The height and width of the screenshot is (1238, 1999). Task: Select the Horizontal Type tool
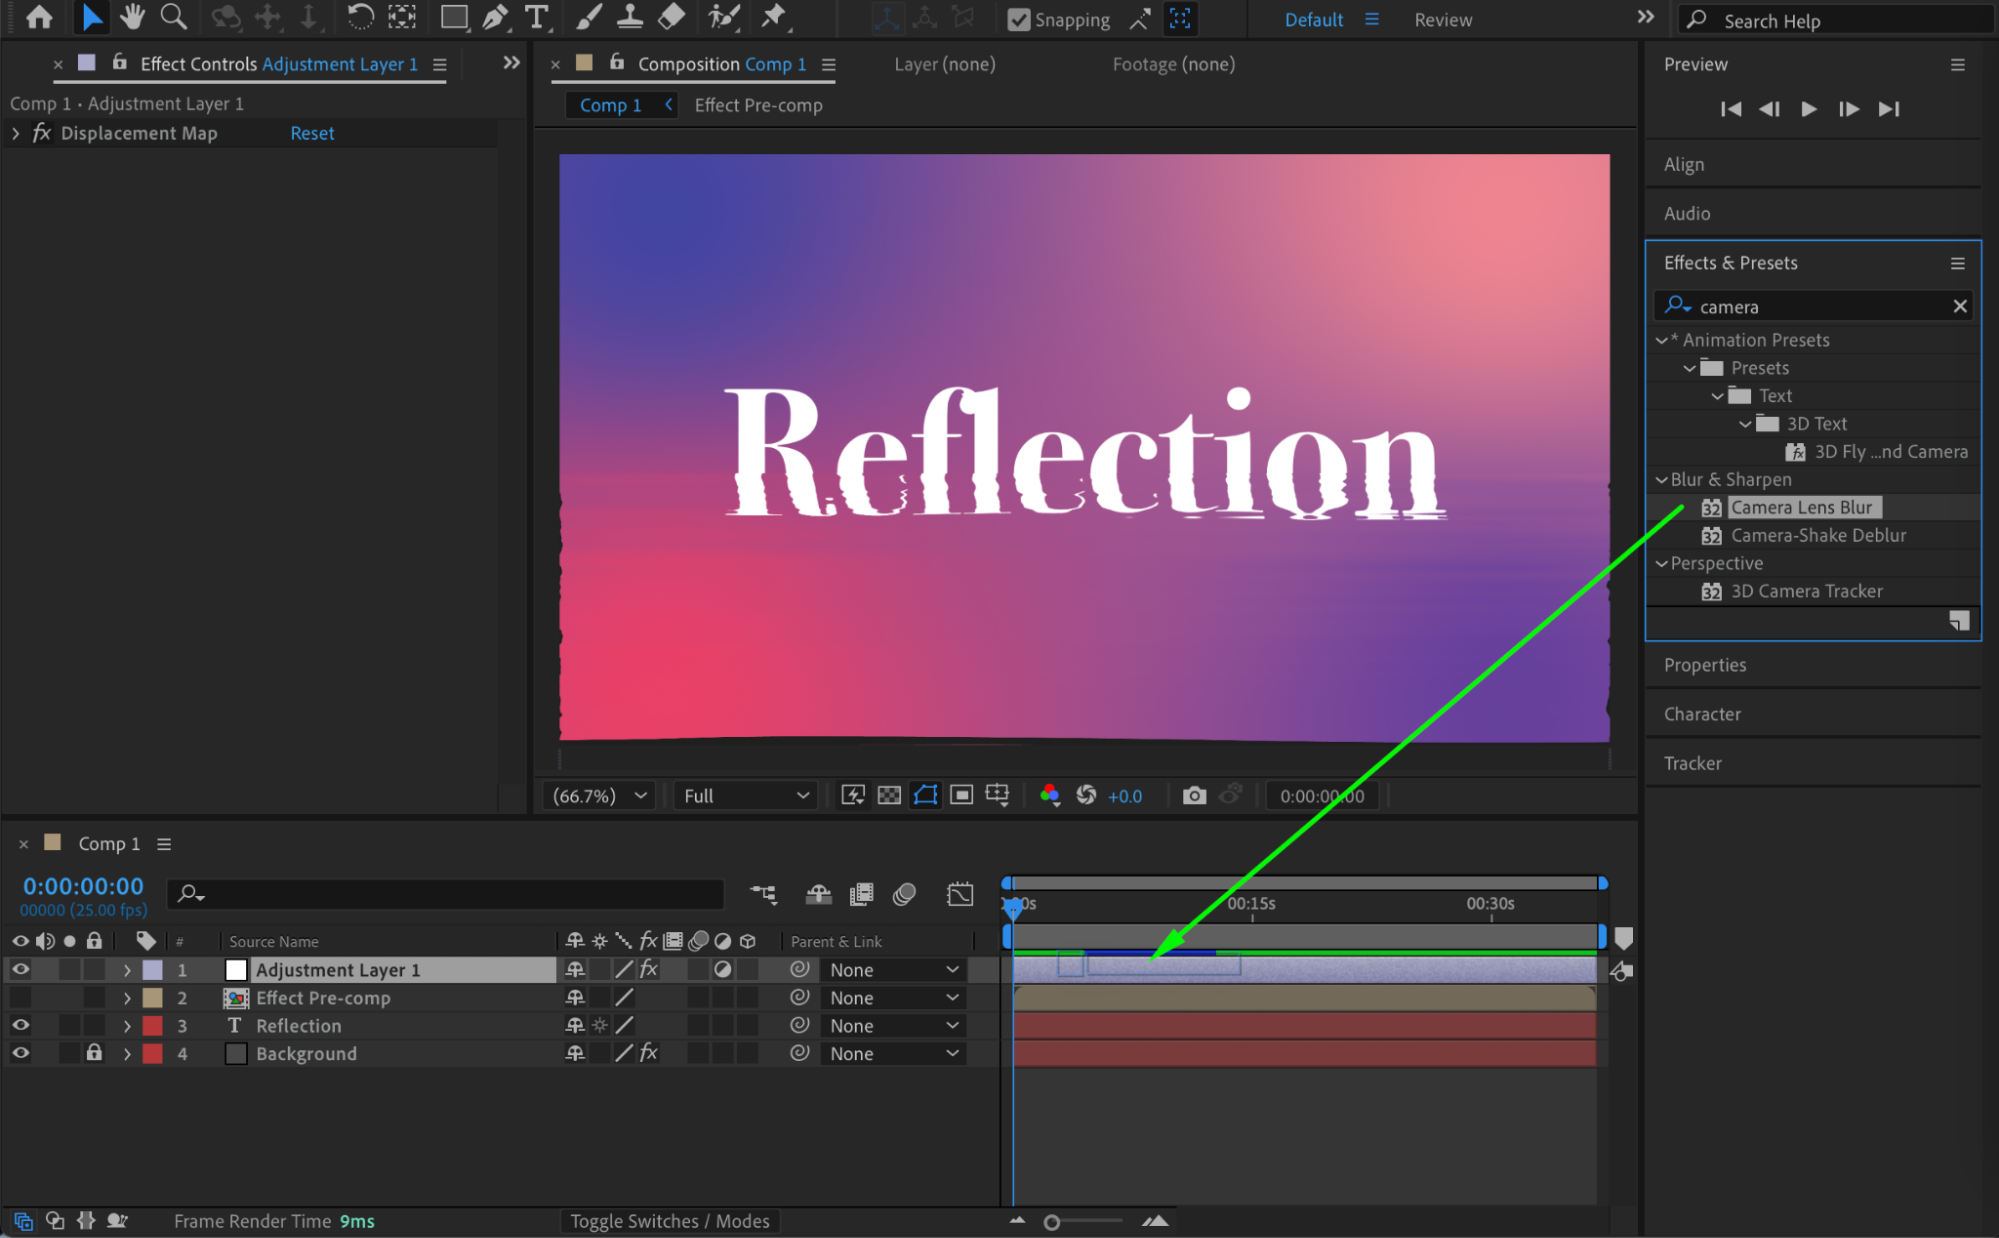(x=537, y=17)
